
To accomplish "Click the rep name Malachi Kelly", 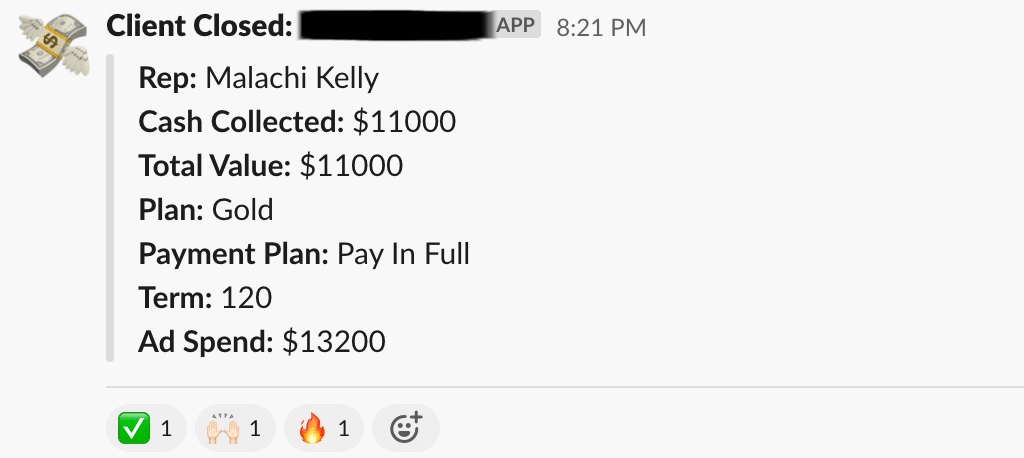I will (x=292, y=78).
